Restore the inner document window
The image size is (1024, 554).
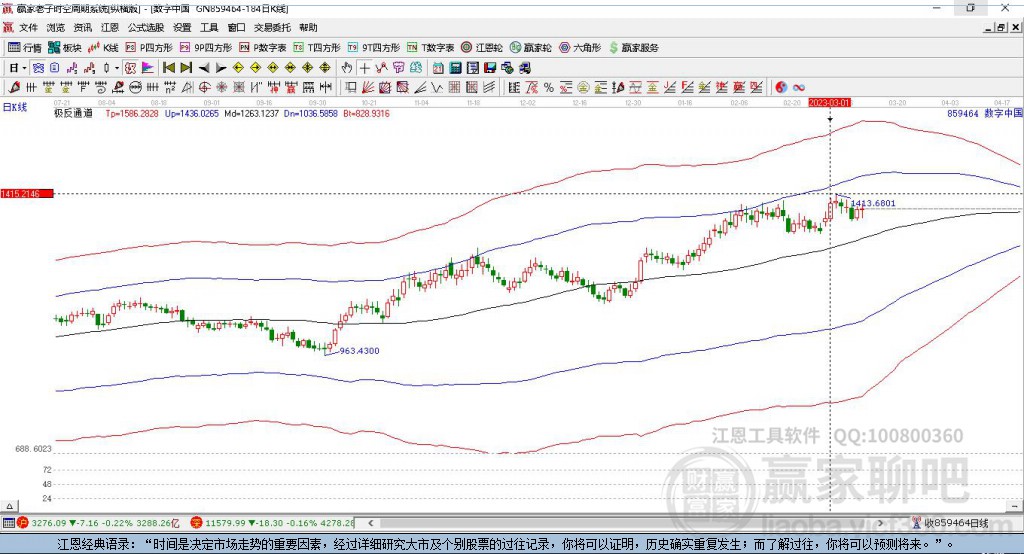[1002, 27]
